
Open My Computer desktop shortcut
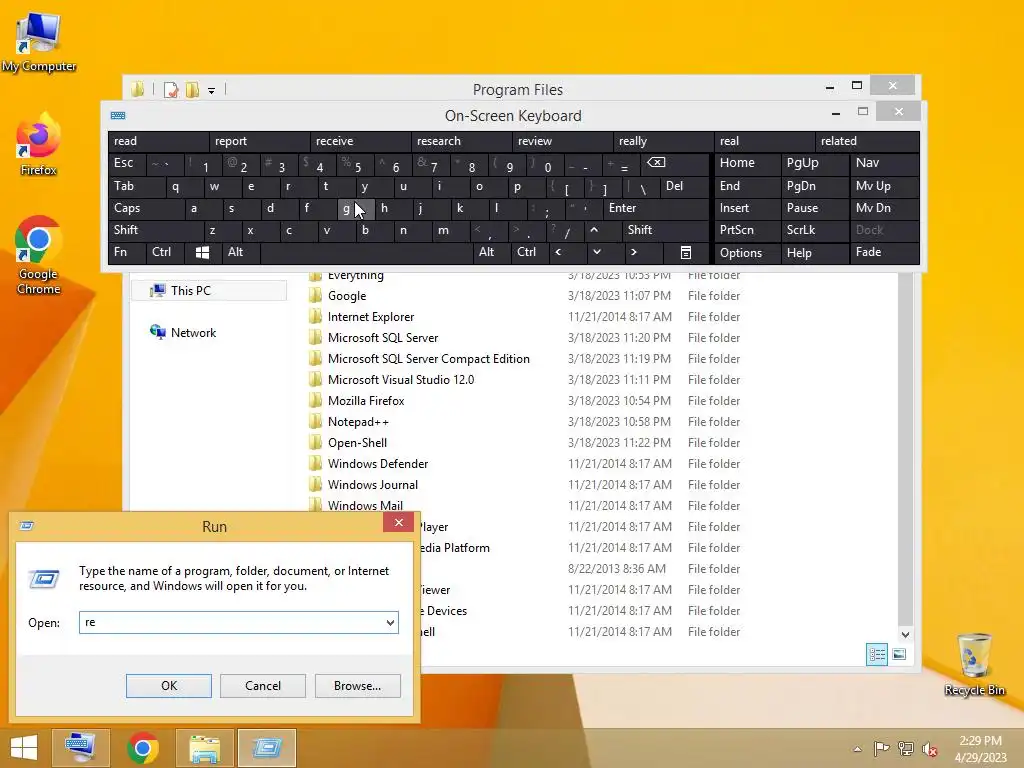tap(39, 42)
